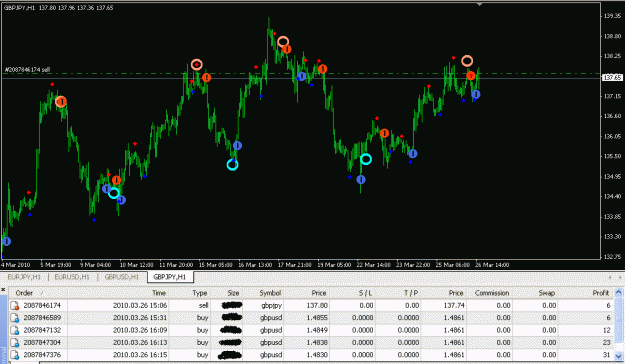625x364 pixels.
Task: Click the open price 1.4849 cell
Action: pos(317,330)
